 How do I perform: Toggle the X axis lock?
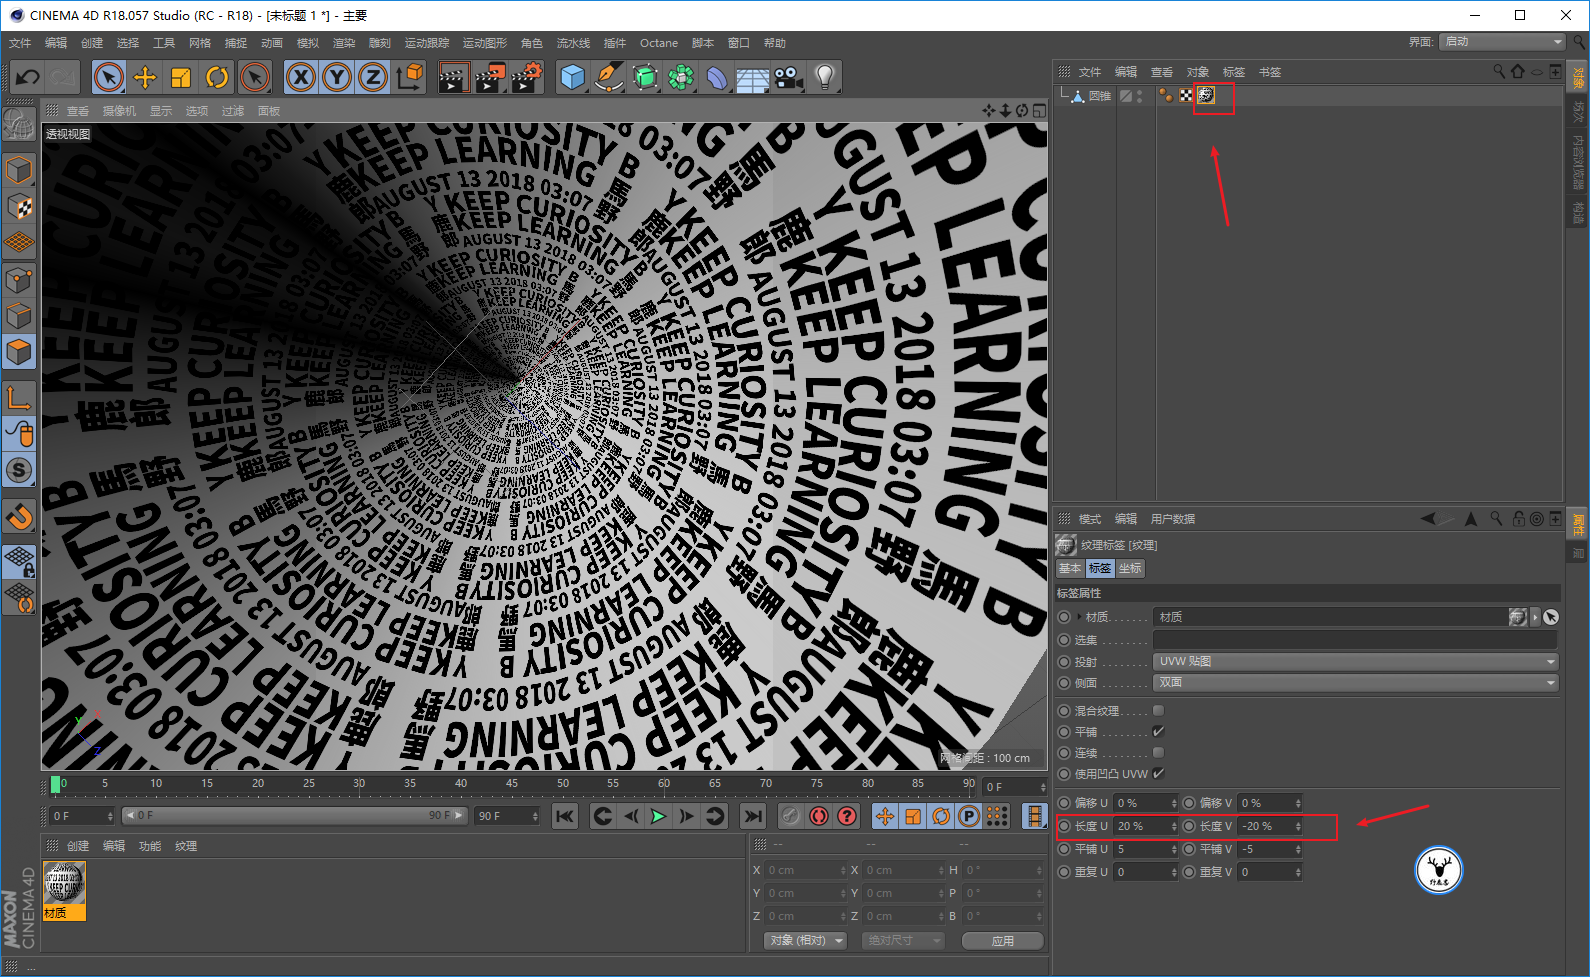pyautogui.click(x=300, y=77)
